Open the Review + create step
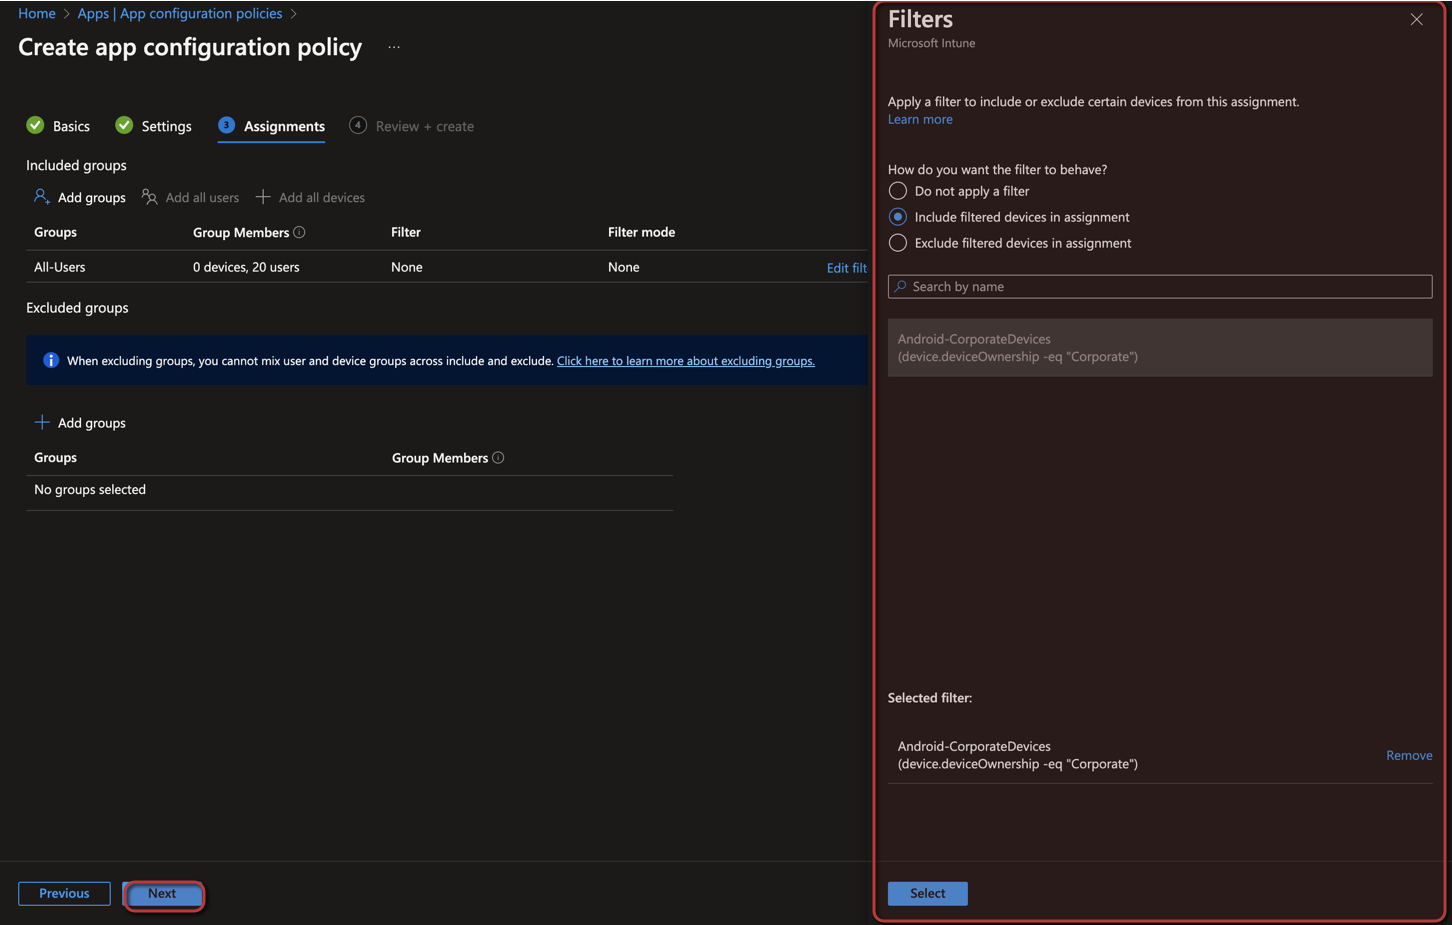 point(412,126)
